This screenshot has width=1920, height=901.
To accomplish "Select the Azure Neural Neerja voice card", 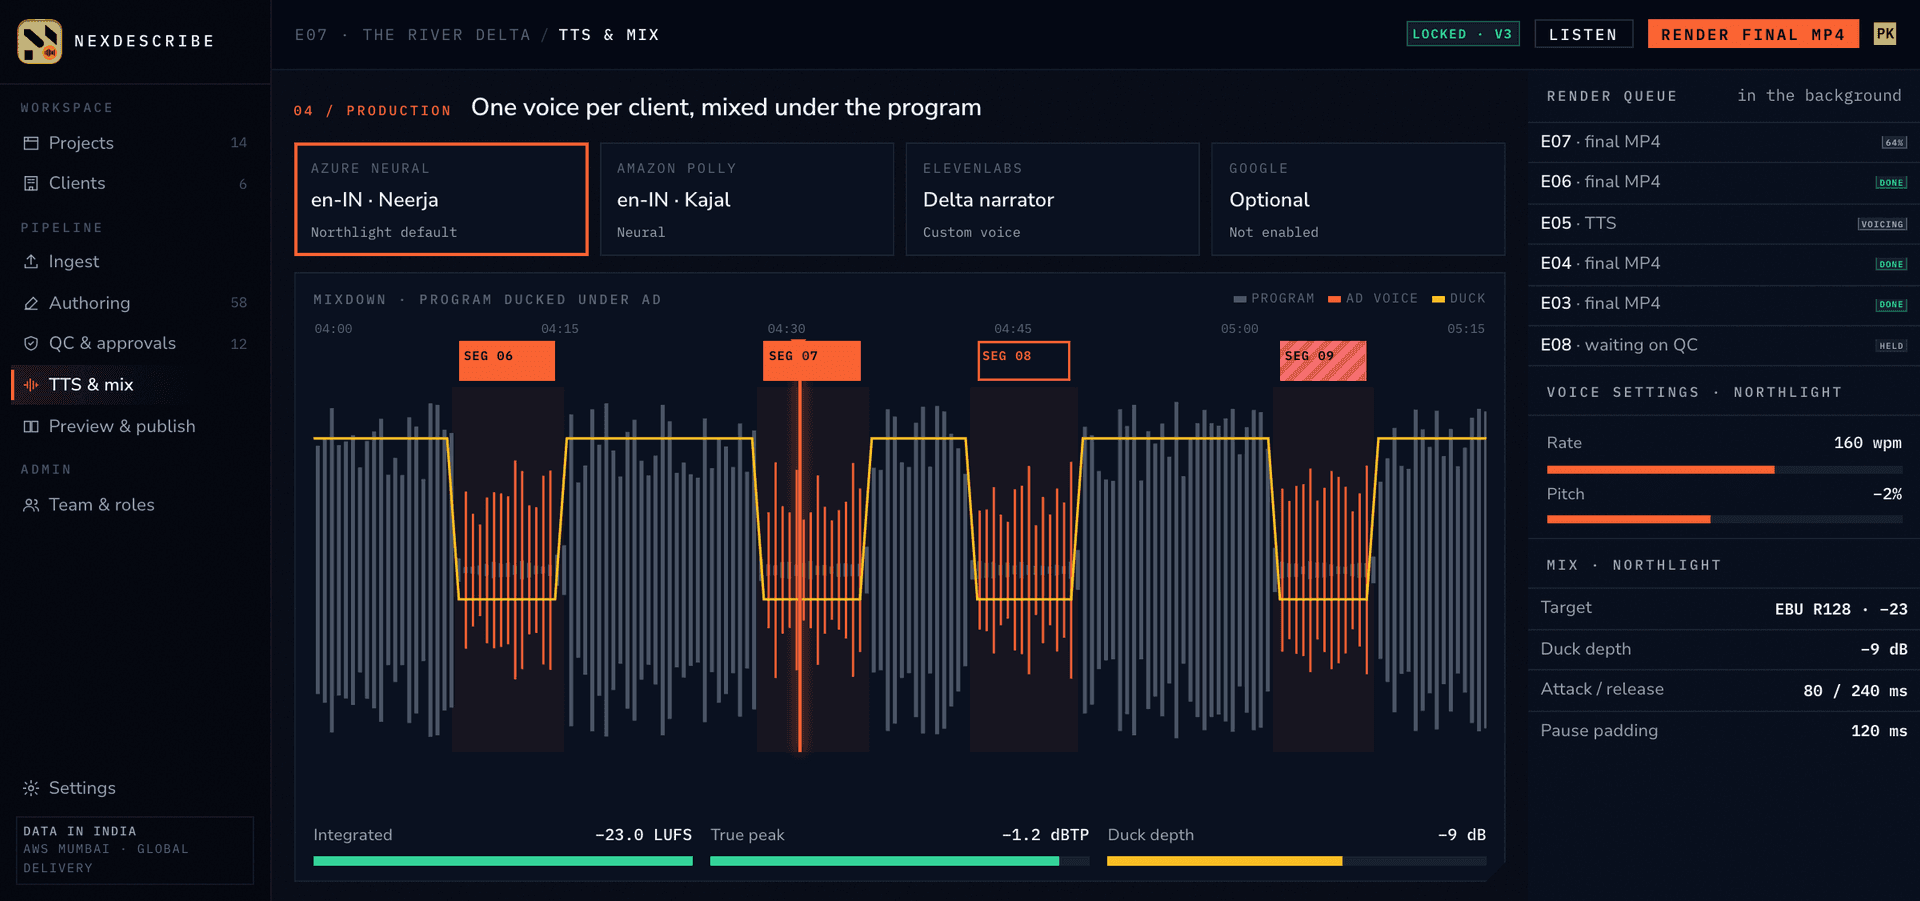I will point(441,199).
